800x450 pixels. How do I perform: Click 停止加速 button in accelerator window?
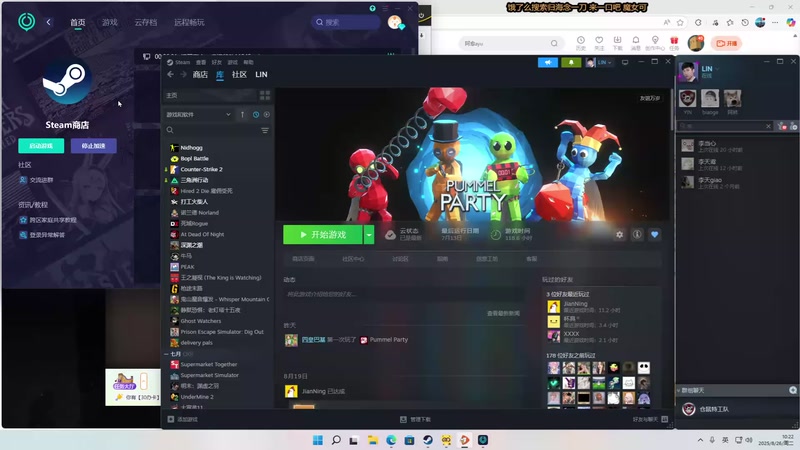tap(94, 145)
